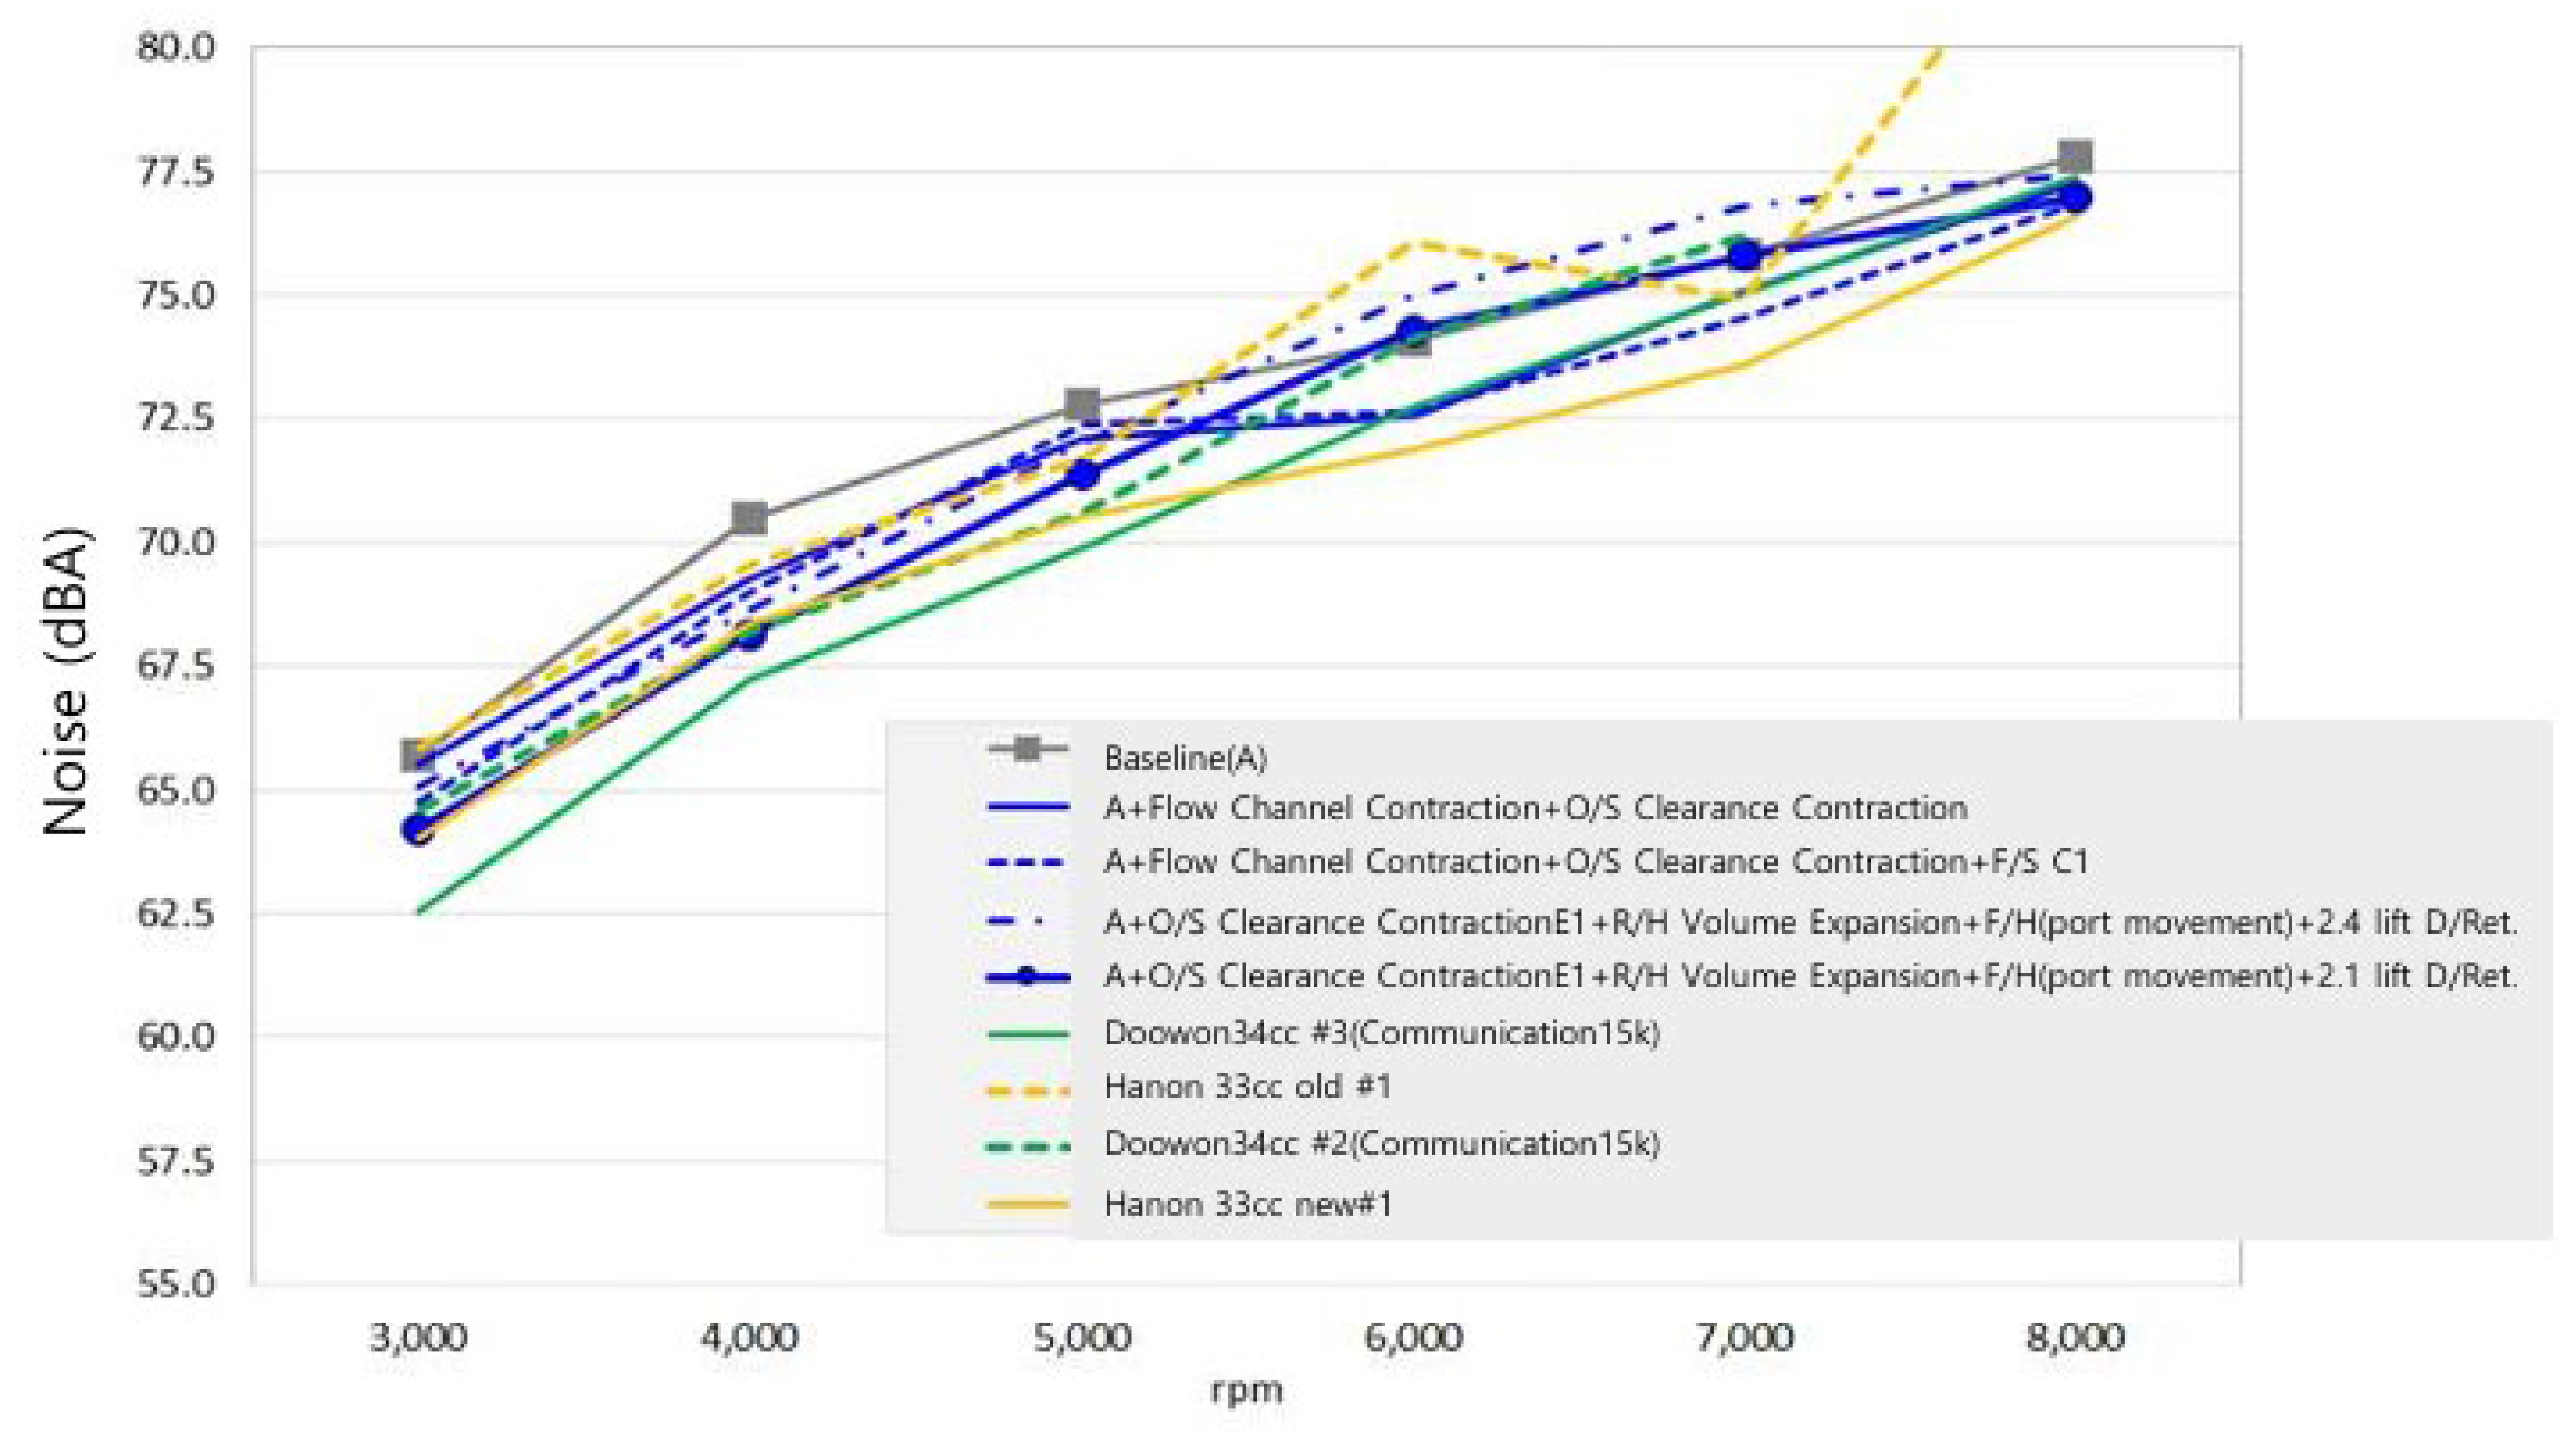The image size is (2576, 1432).
Task: Click the 2.4 lift D/Ret. legend entry
Action: pos(1810,921)
